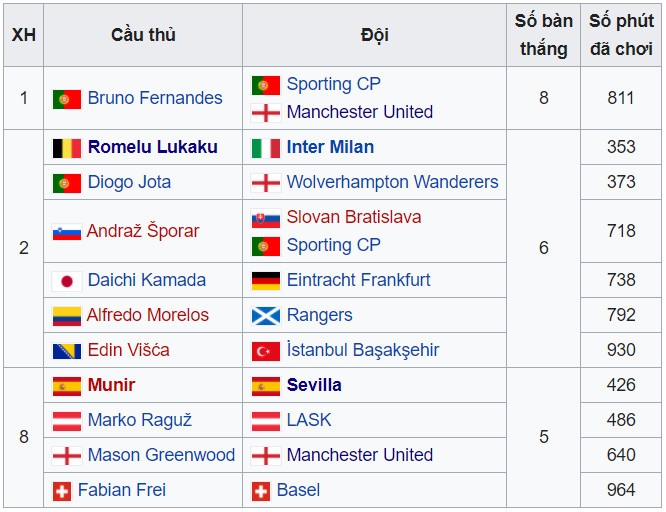Open Diogo Jota player link

[130, 182]
